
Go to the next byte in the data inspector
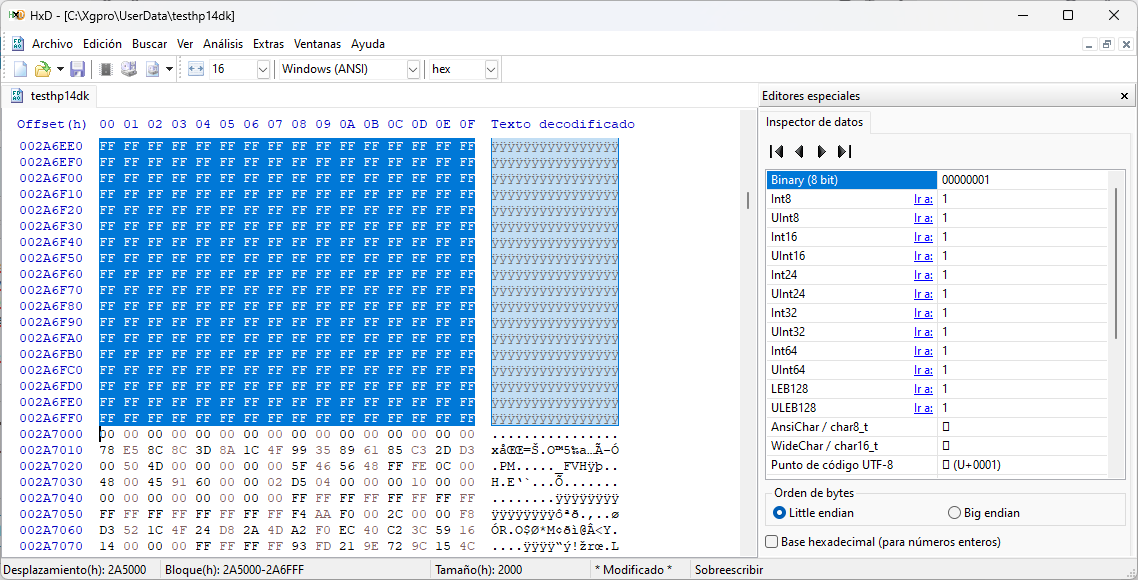821,152
